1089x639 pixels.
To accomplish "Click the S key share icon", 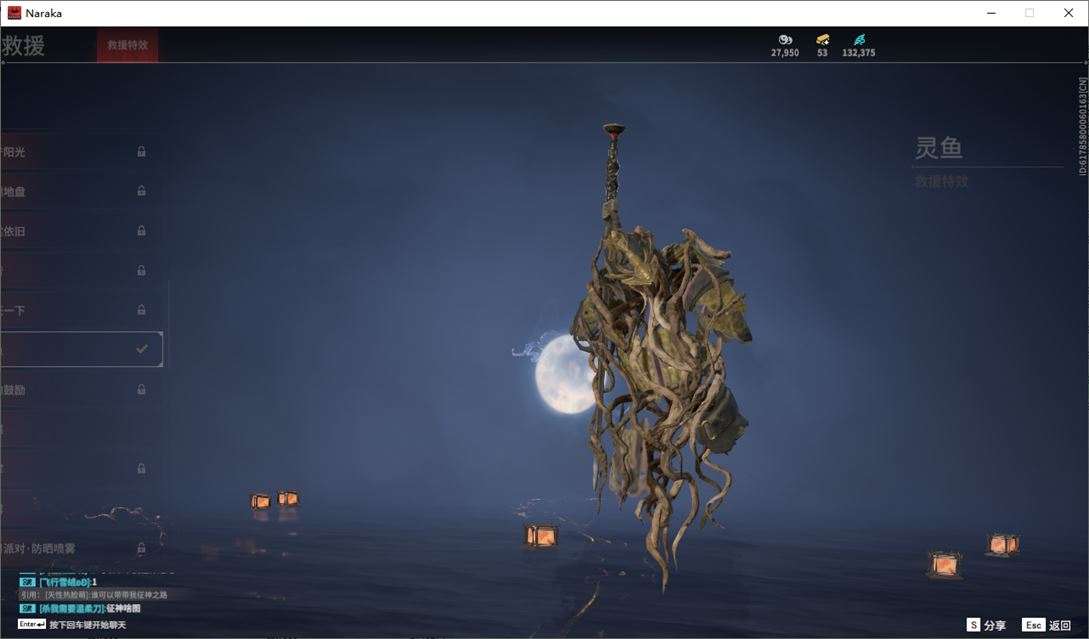I will (x=973, y=625).
